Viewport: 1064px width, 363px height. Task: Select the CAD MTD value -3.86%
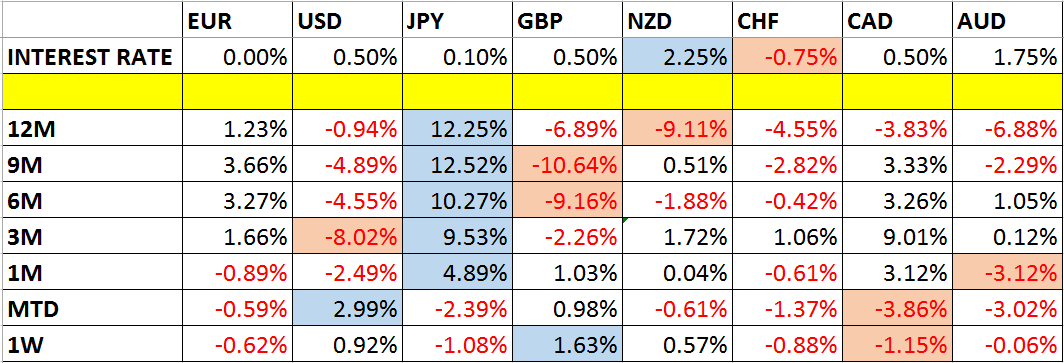[x=897, y=308]
